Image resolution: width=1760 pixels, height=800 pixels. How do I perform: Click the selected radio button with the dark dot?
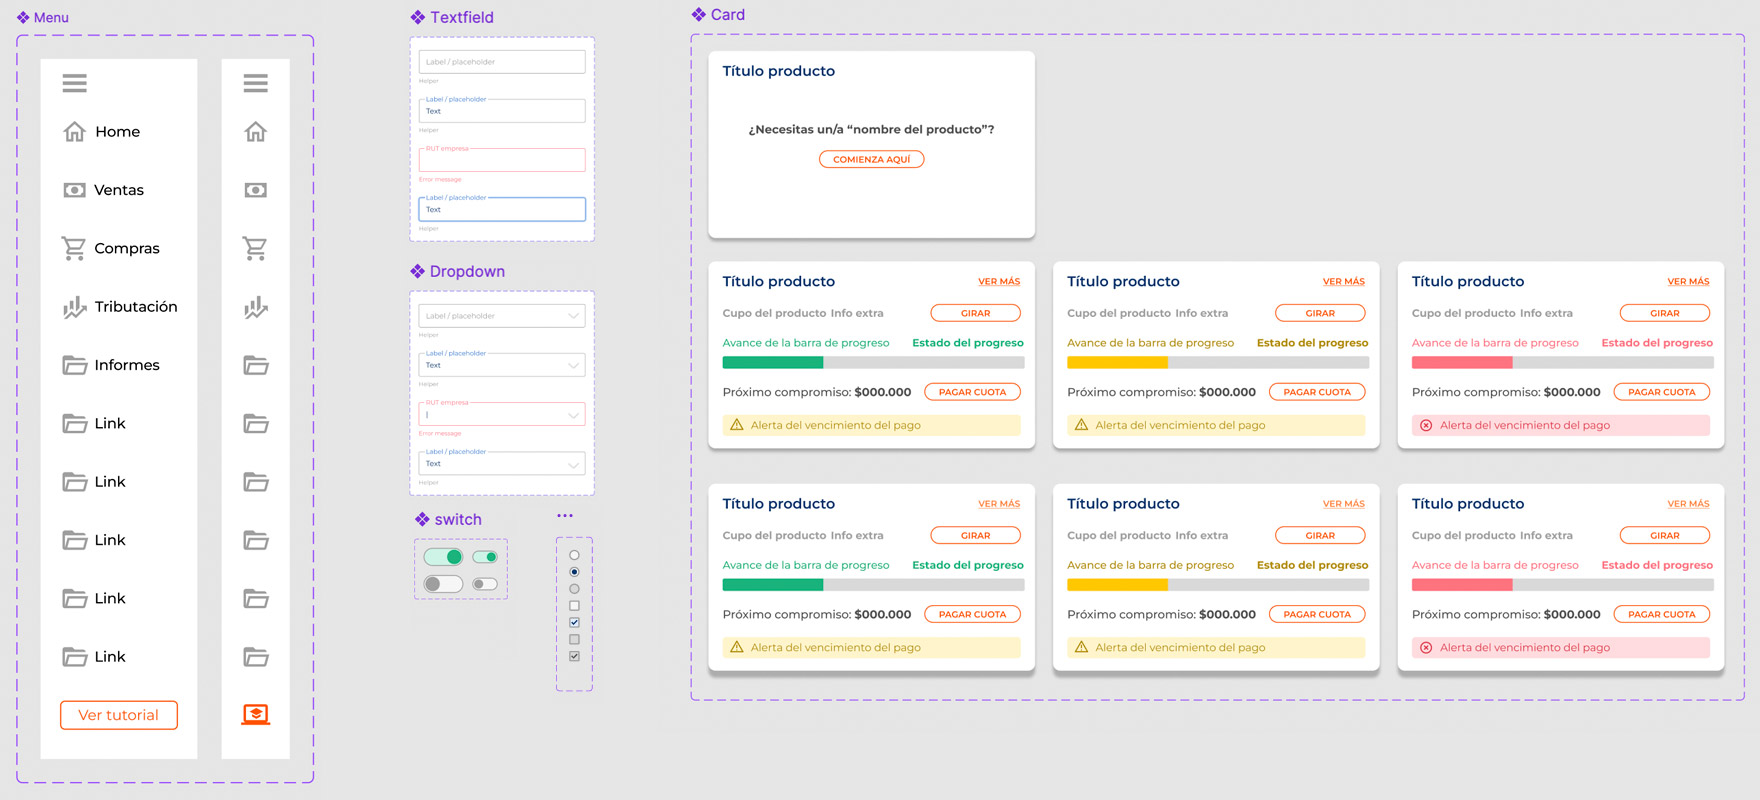tap(574, 572)
